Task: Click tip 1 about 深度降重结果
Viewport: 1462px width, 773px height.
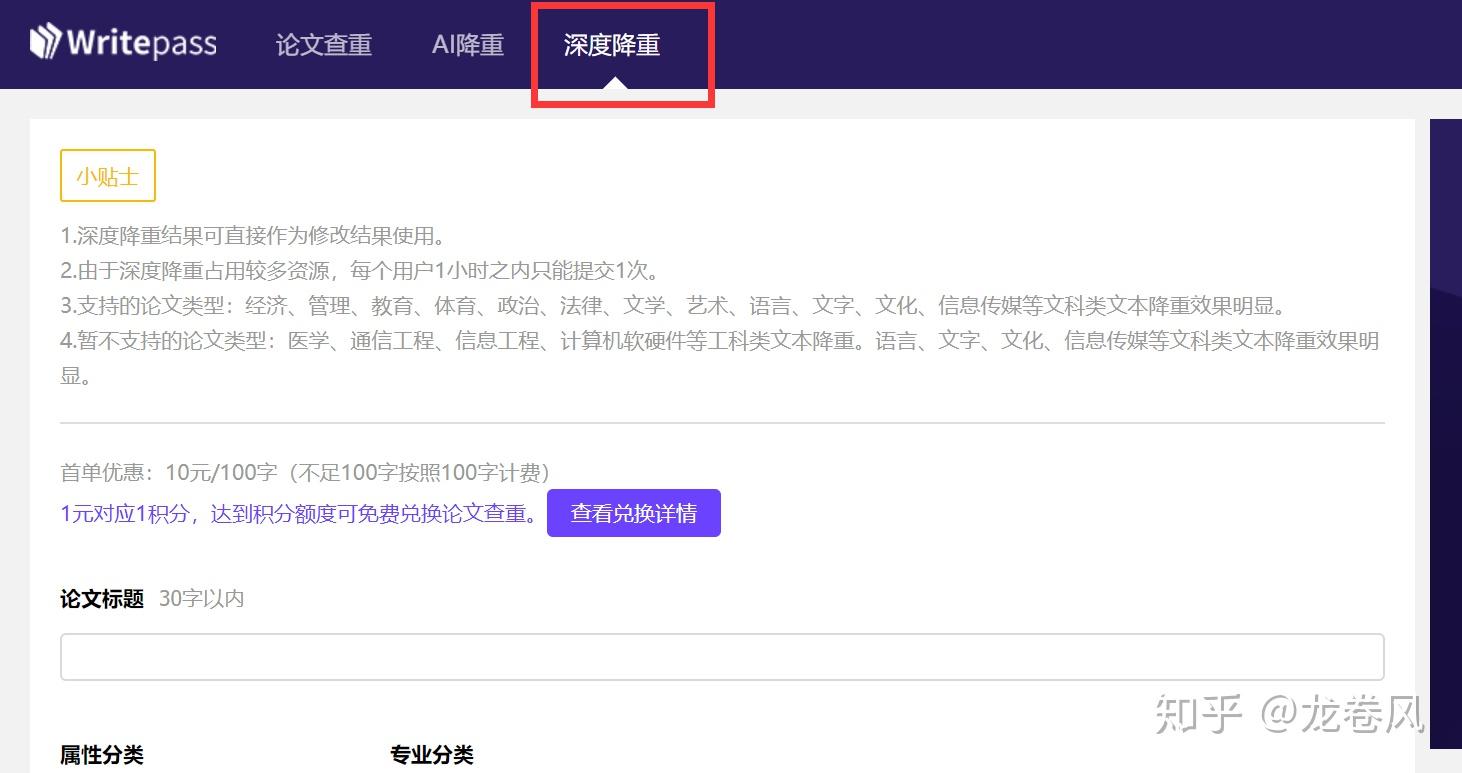Action: [x=252, y=236]
